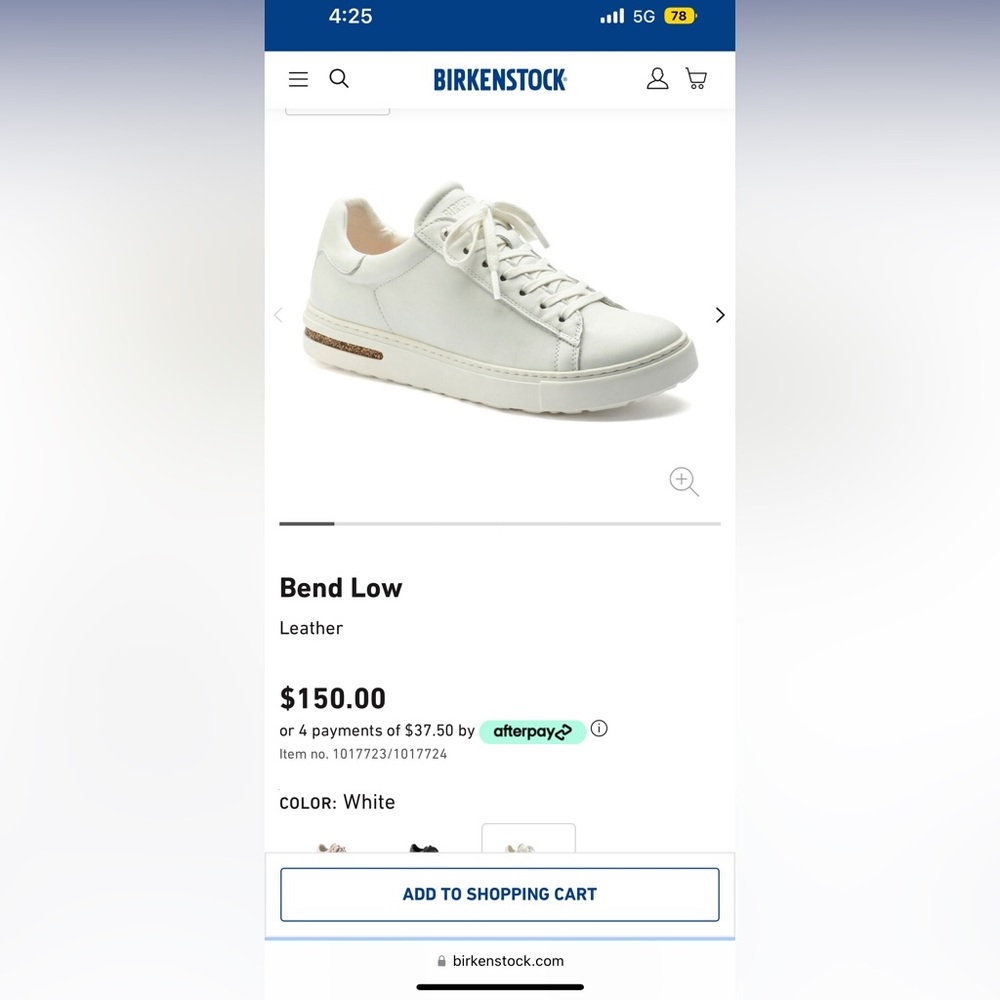The height and width of the screenshot is (1000, 1000).
Task: Click the product photo of the white sneaker
Action: coord(499,300)
